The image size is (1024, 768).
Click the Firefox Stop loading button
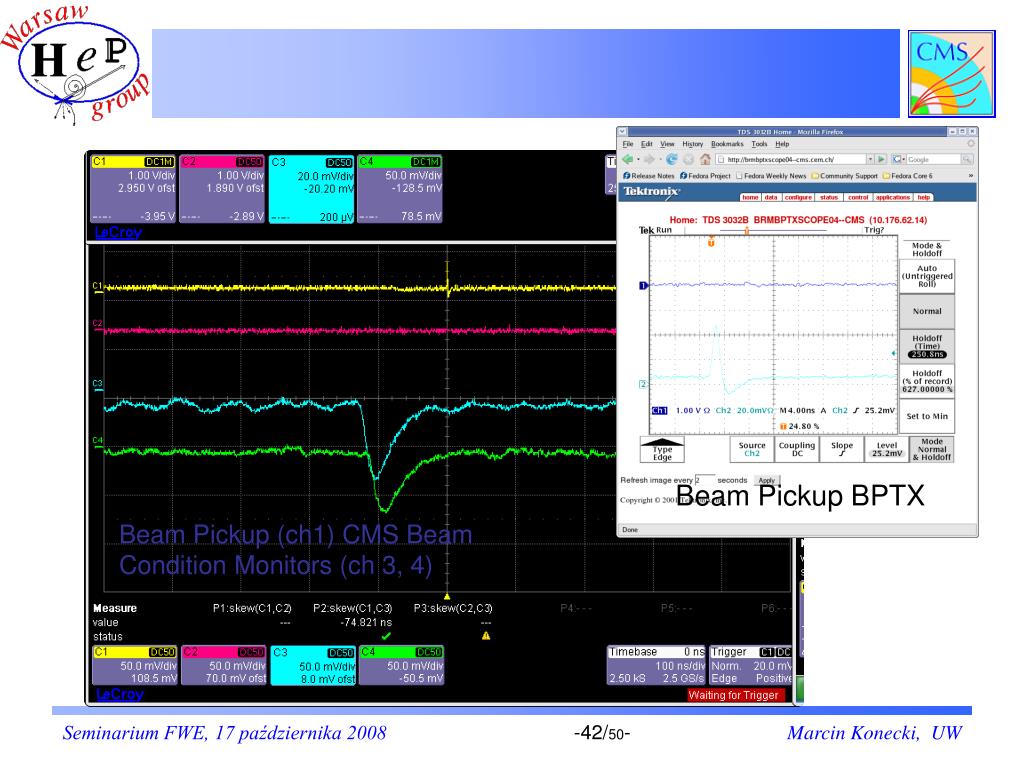tap(688, 159)
